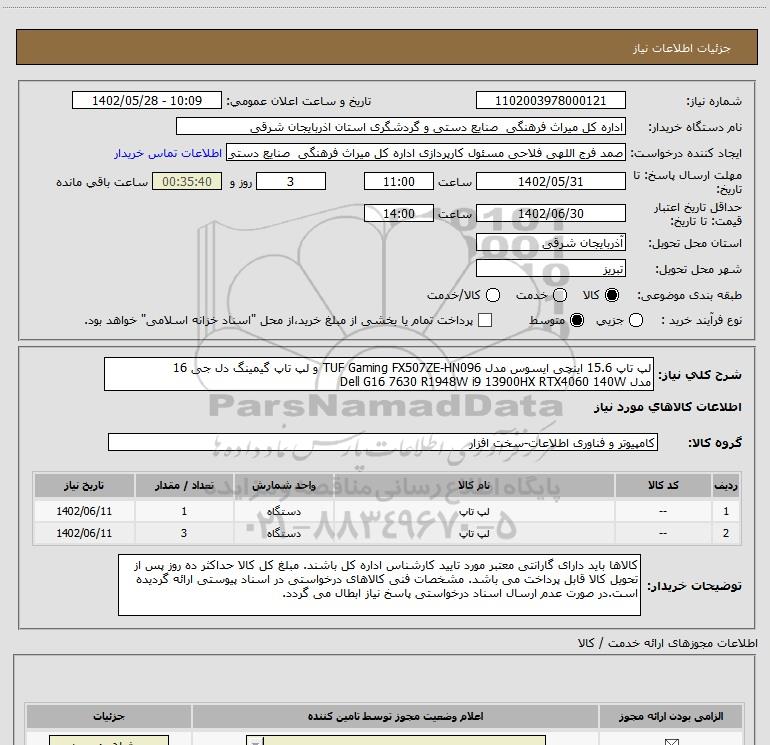
Task: Click the remaining days field showing 3
Action: pyautogui.click(x=291, y=182)
